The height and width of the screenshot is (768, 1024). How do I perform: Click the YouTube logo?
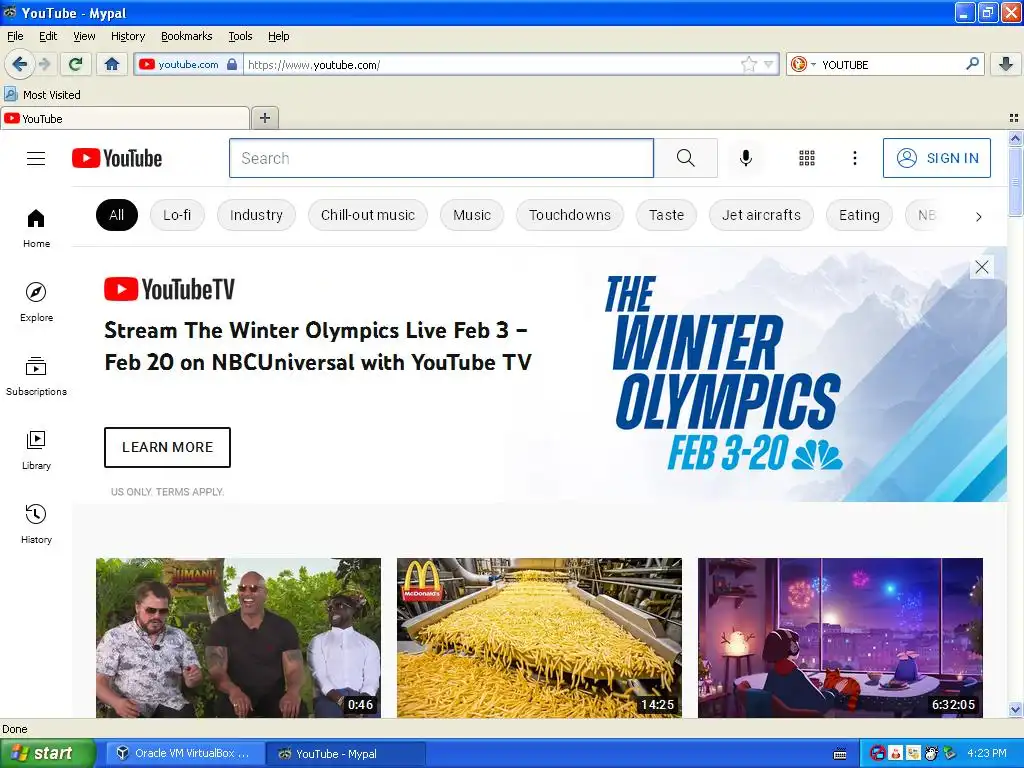[x=117, y=158]
